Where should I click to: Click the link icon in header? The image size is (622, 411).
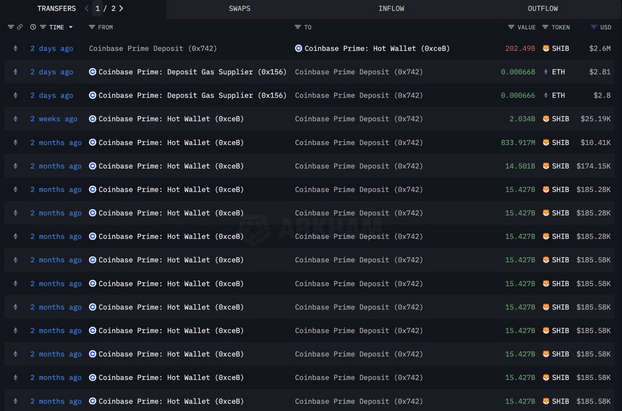(19, 27)
